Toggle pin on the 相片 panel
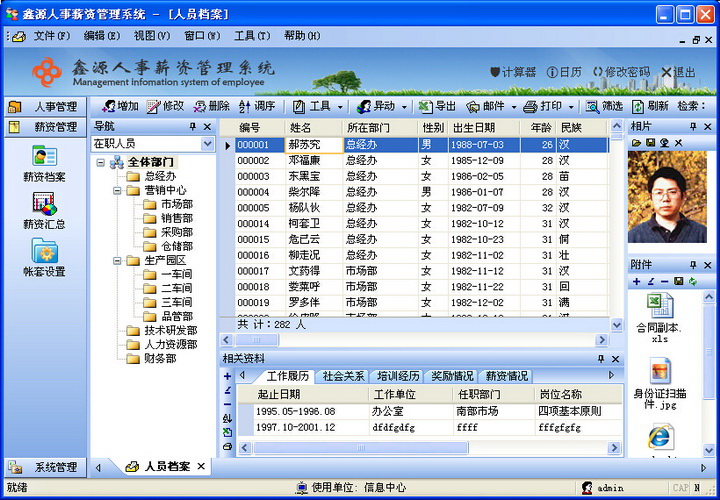This screenshot has height=500, width=720. click(693, 127)
